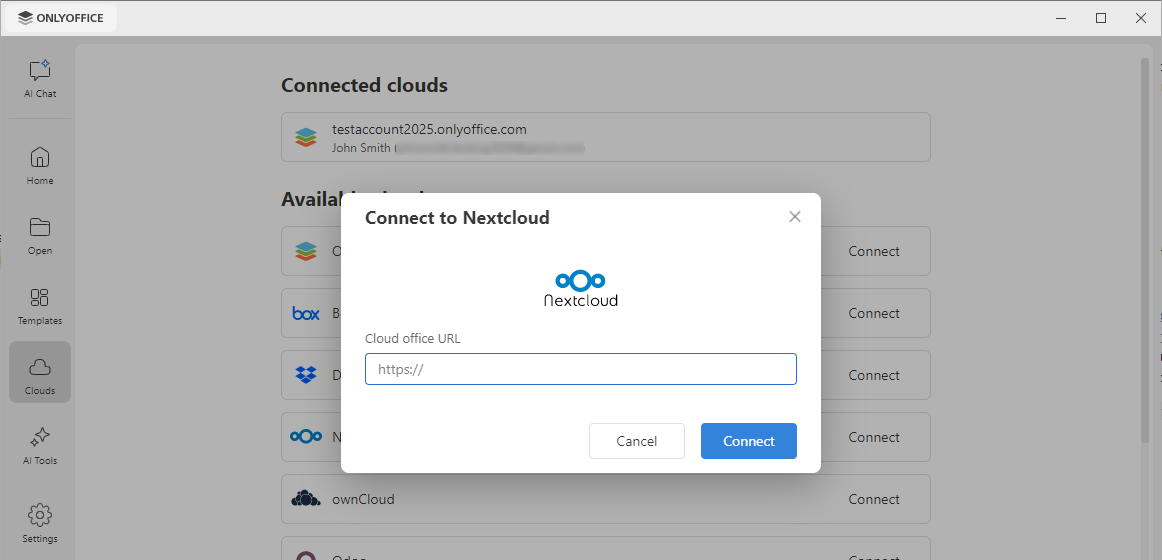Click the Dropbox logo icon

click(x=305, y=375)
